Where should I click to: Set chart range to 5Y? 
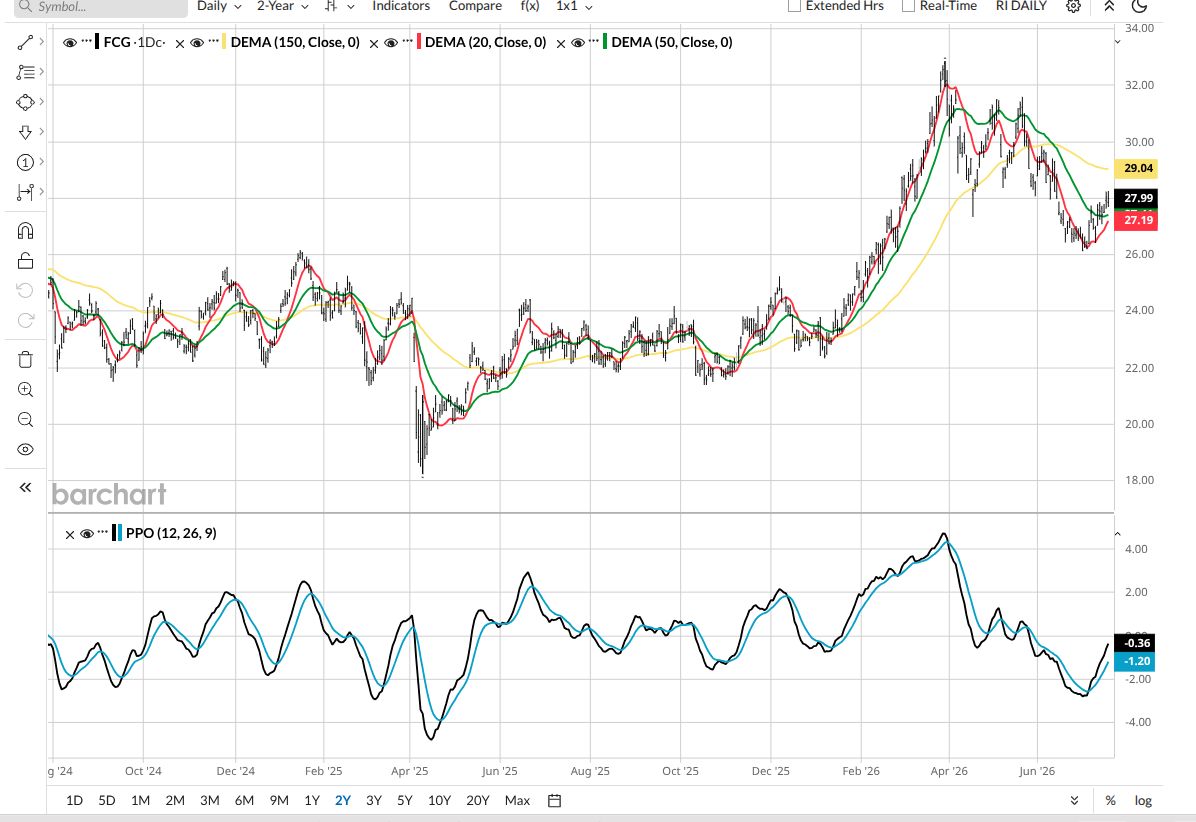point(404,801)
